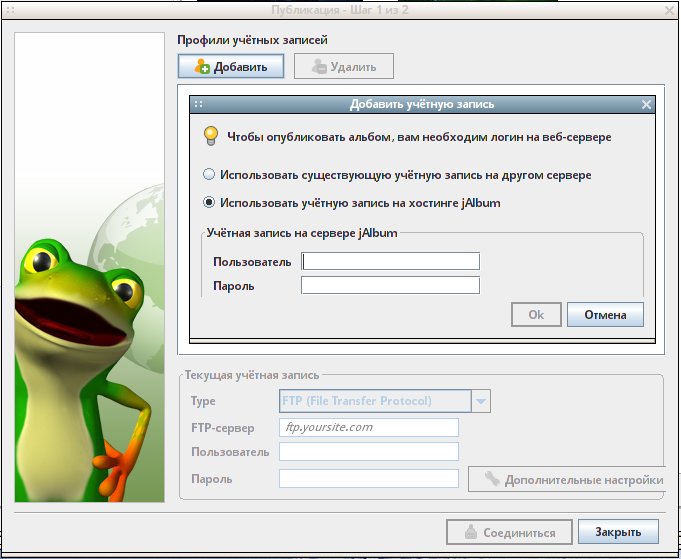Close the Публикация window

coord(670,10)
